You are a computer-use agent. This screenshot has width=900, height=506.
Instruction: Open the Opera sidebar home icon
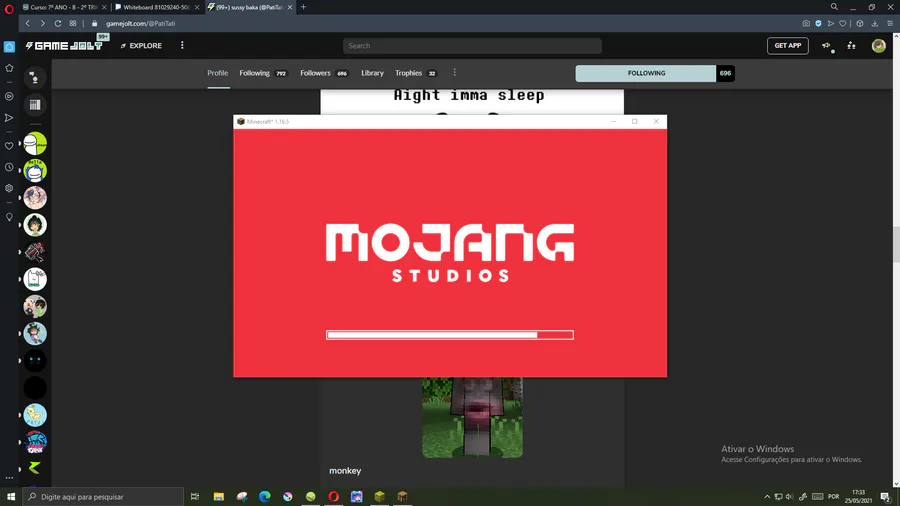[x=9, y=47]
